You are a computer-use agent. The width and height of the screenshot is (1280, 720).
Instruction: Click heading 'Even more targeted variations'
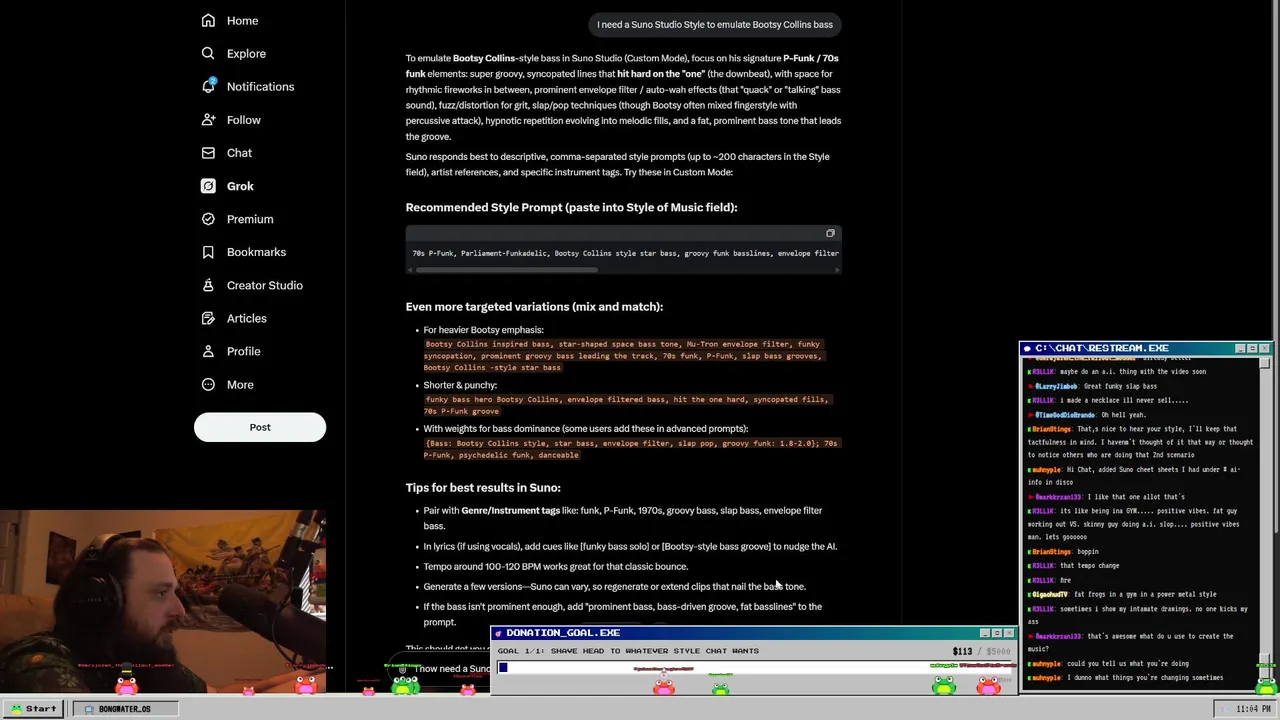pyautogui.click(x=534, y=306)
